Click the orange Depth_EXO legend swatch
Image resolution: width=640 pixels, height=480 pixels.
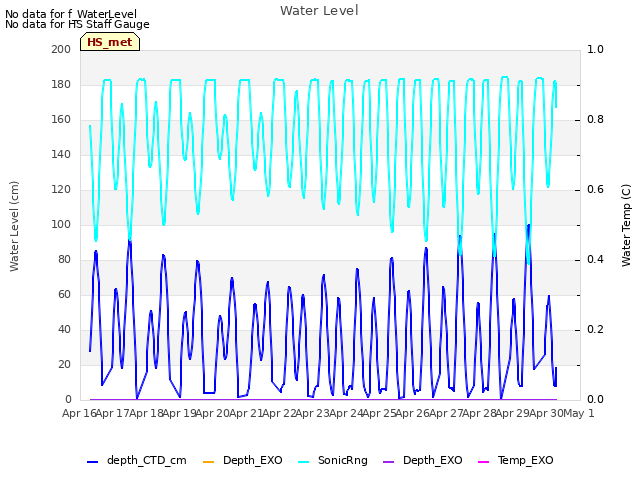point(208,462)
